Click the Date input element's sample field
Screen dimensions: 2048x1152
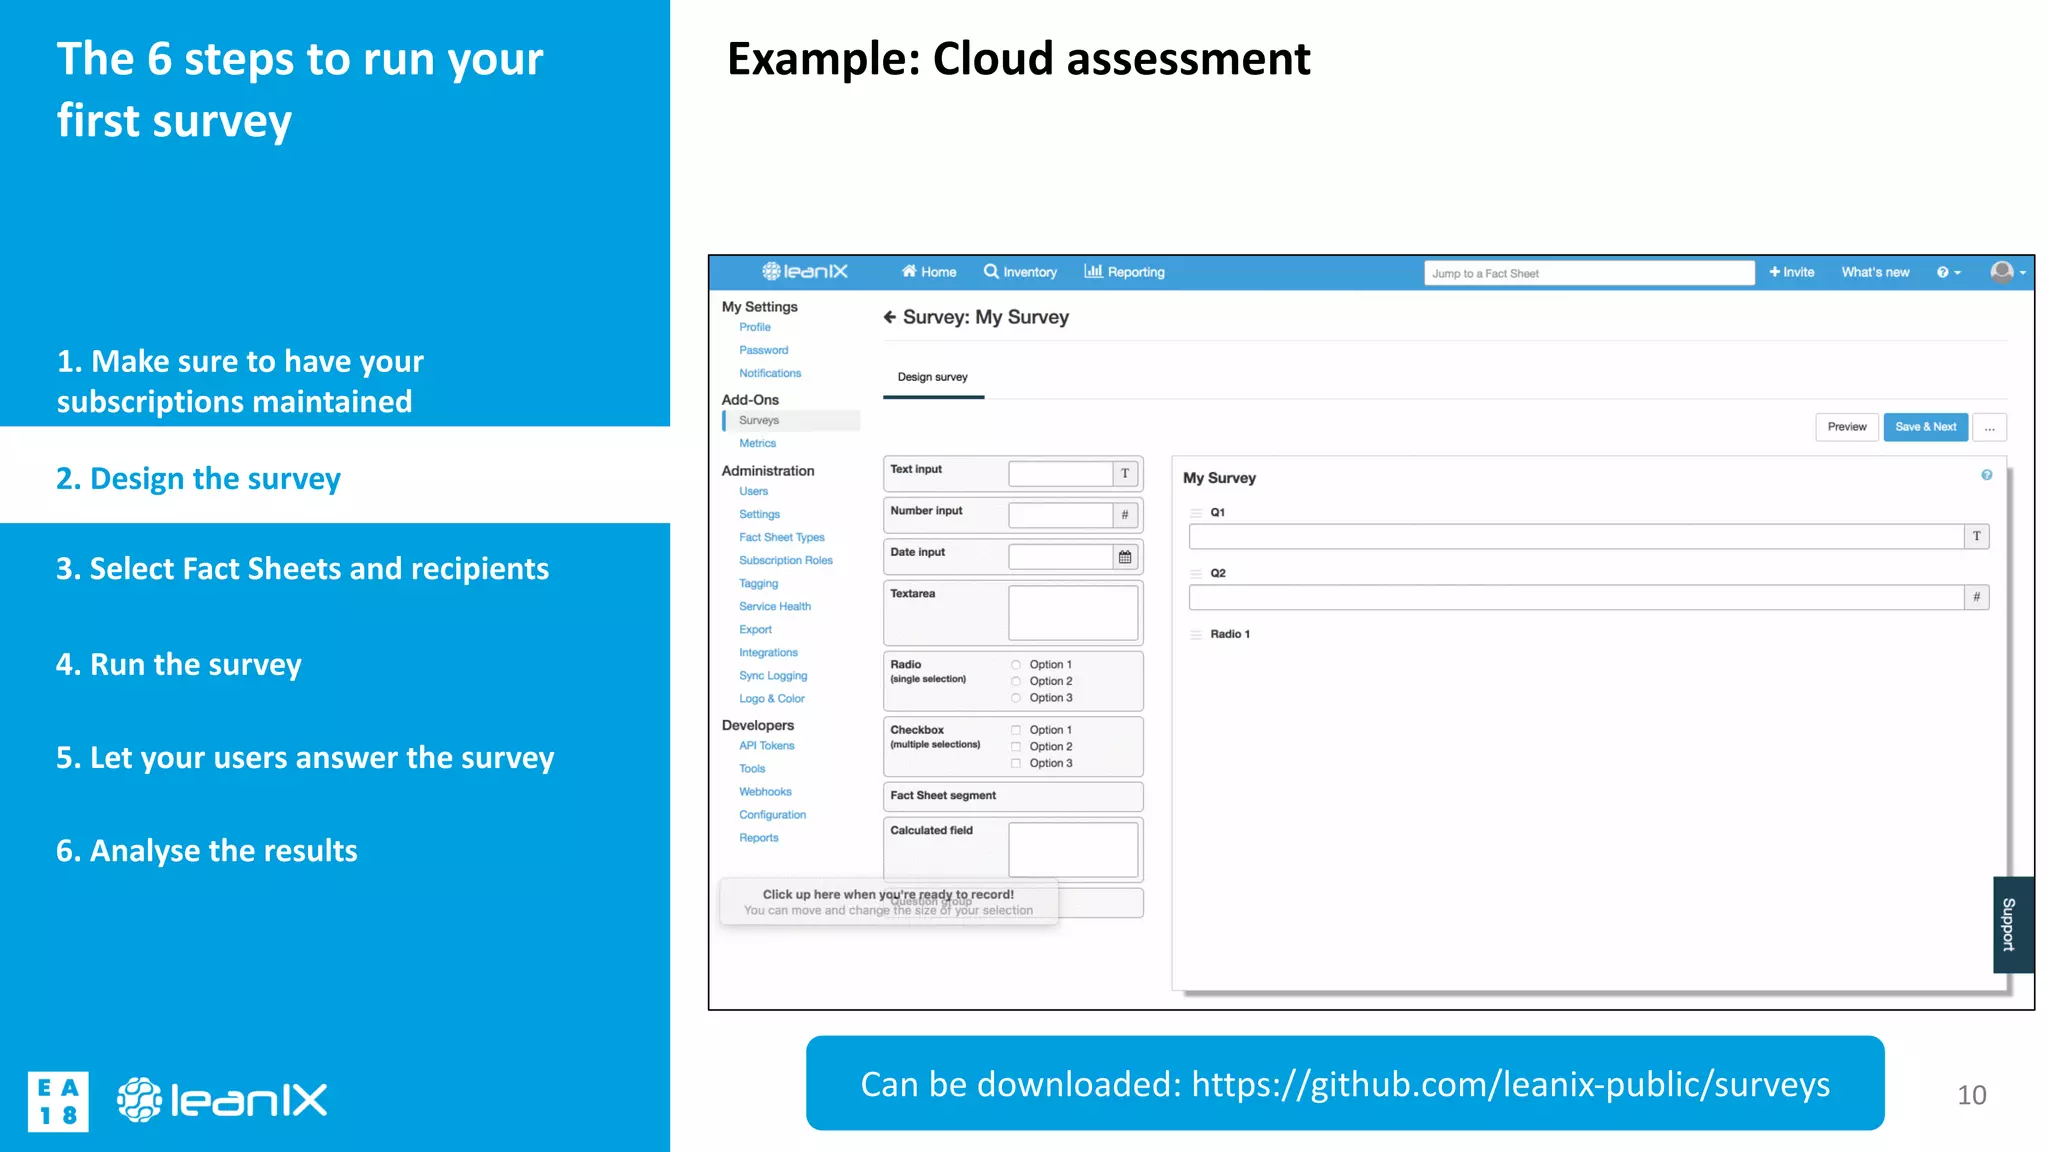click(1061, 557)
